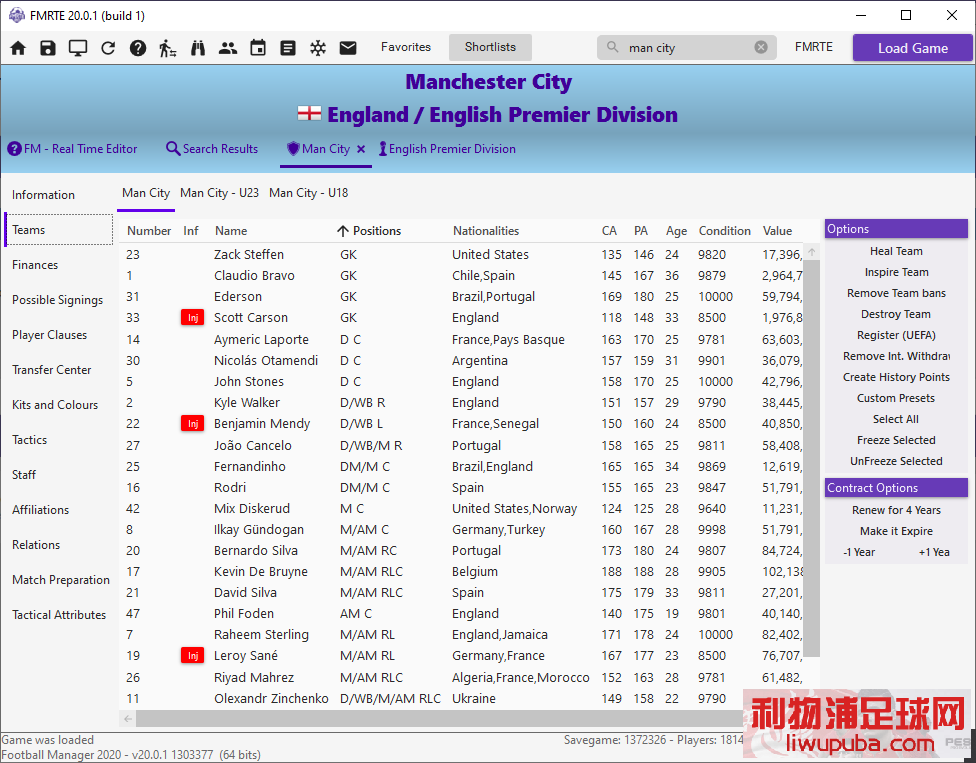Screen dimensions: 976x763
Task: Open the Shortlists tab
Action: click(x=490, y=47)
